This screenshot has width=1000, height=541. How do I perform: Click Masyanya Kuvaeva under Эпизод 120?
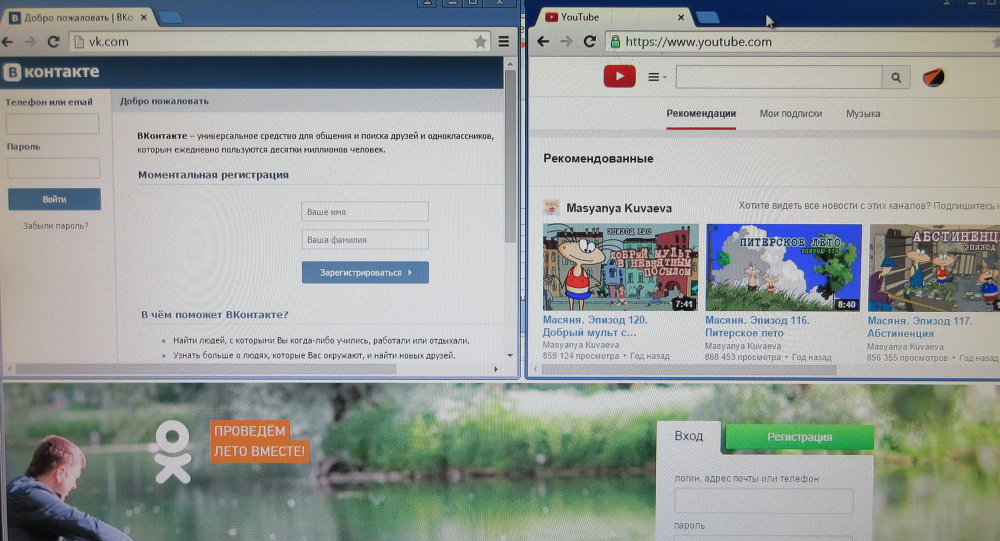580,345
